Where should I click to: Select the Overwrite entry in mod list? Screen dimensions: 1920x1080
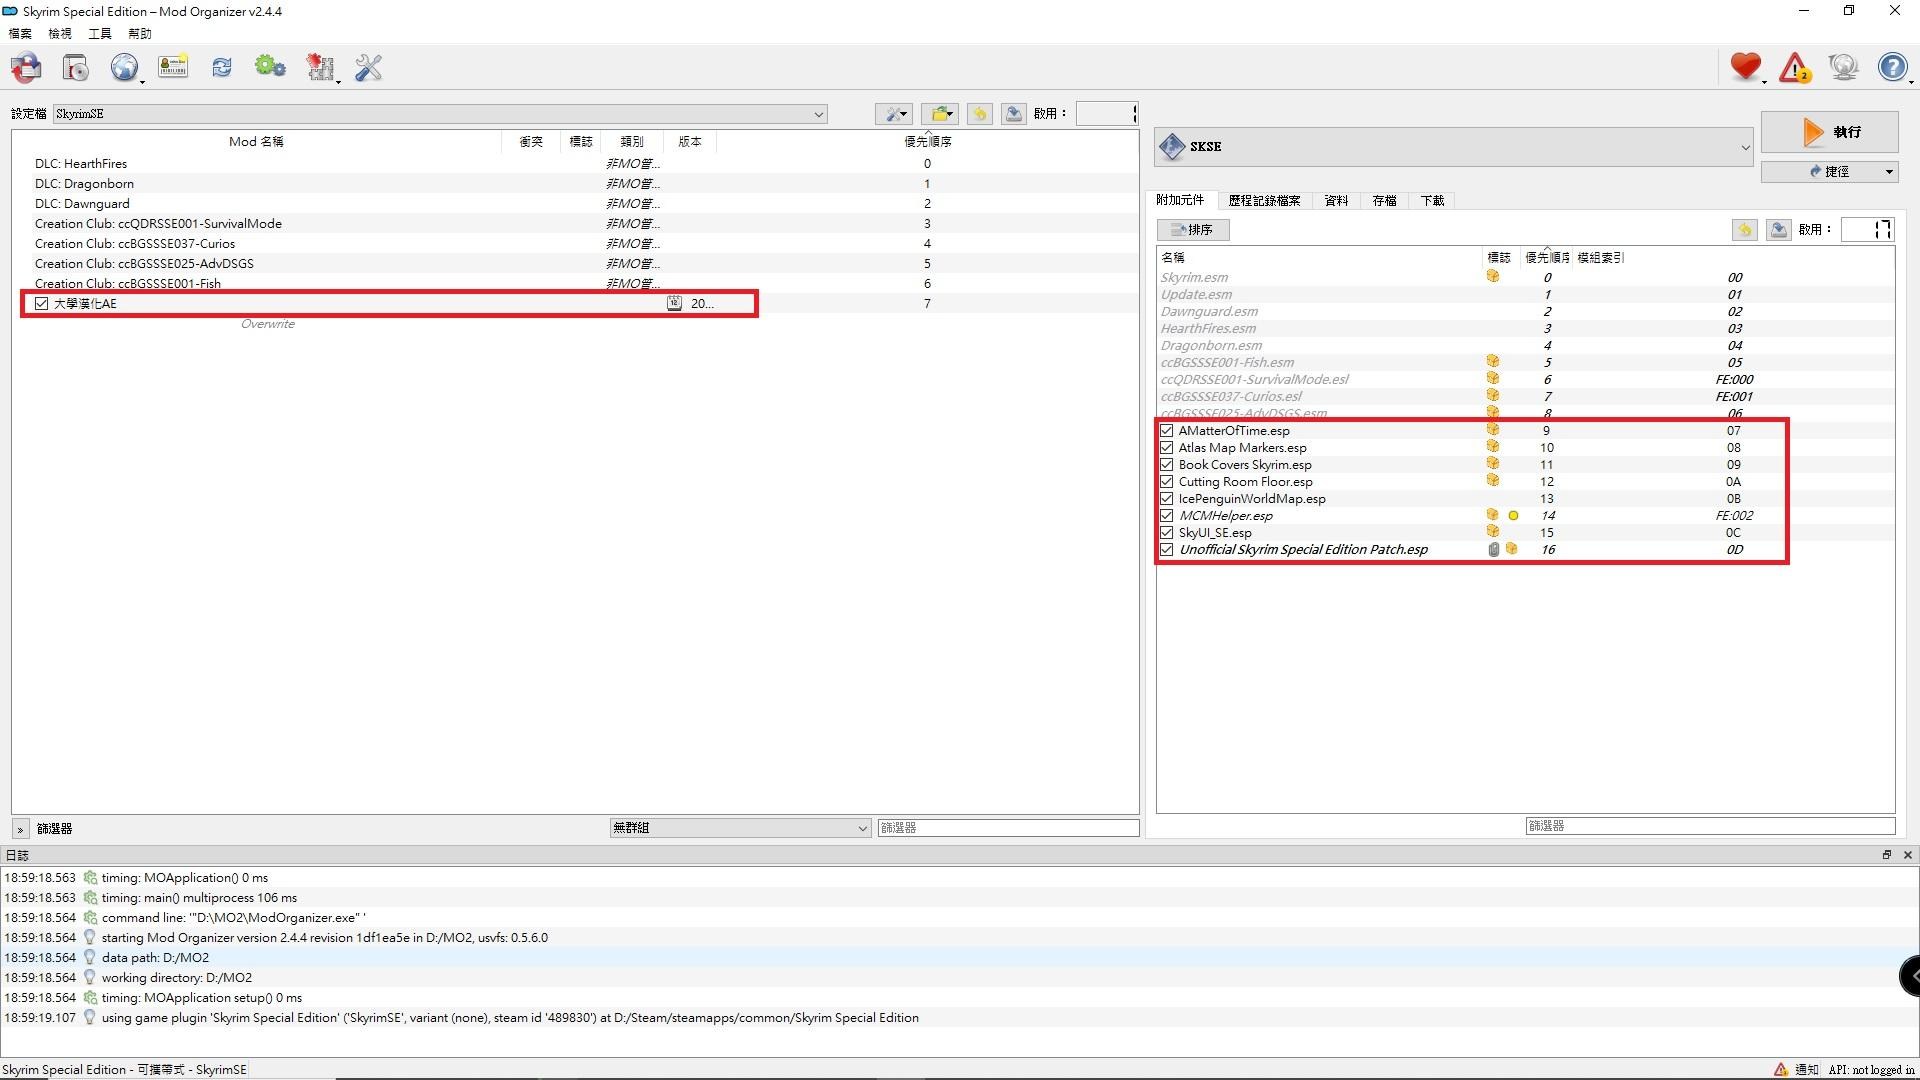268,324
